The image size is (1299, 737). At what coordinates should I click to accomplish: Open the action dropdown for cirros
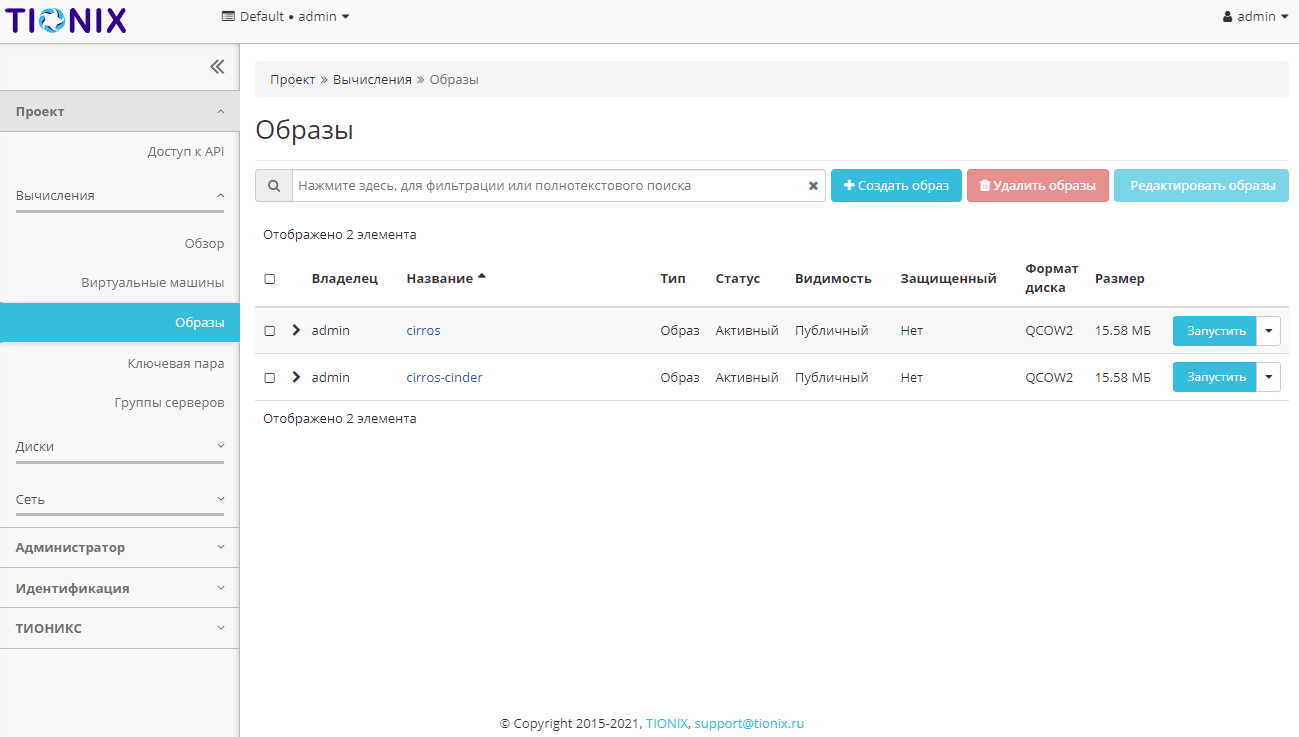click(1268, 331)
